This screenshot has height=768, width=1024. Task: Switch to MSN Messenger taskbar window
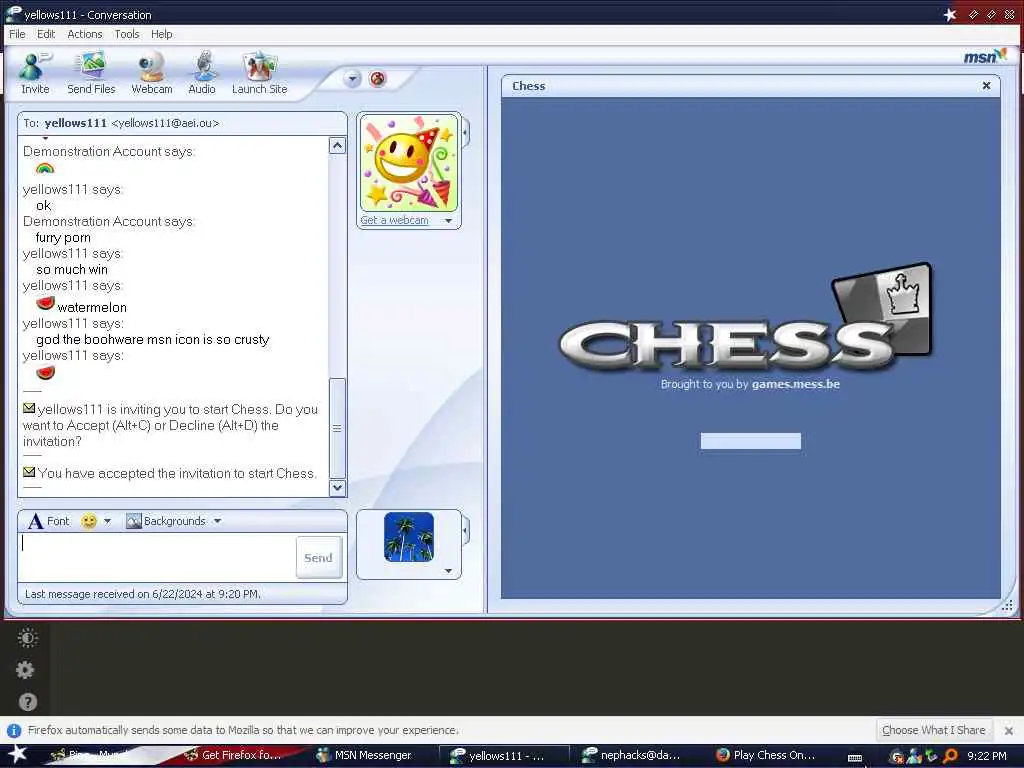pos(372,755)
